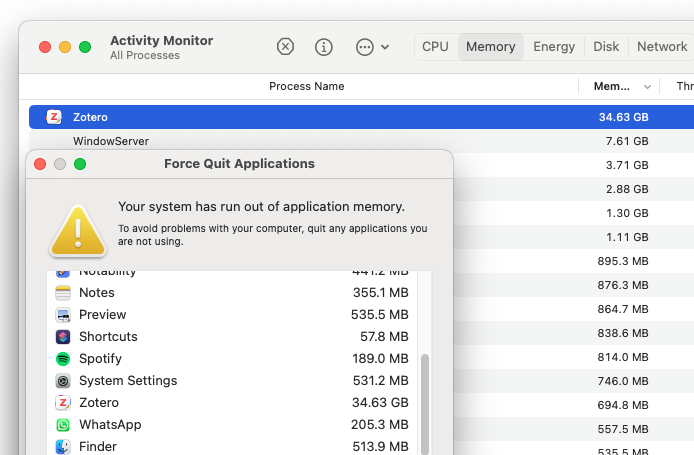Select Preview in Force Quit list
The height and width of the screenshot is (455, 694).
pos(232,315)
